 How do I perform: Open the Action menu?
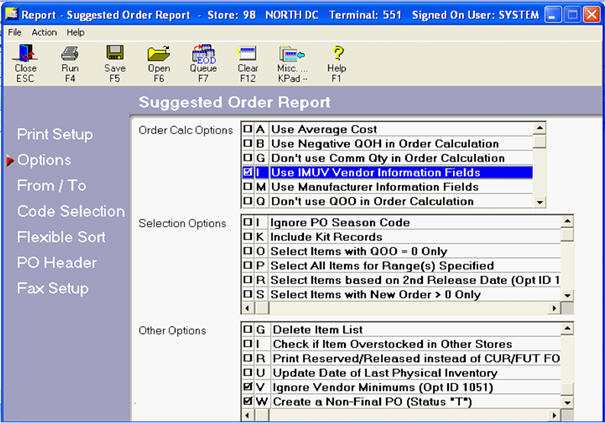[44, 32]
